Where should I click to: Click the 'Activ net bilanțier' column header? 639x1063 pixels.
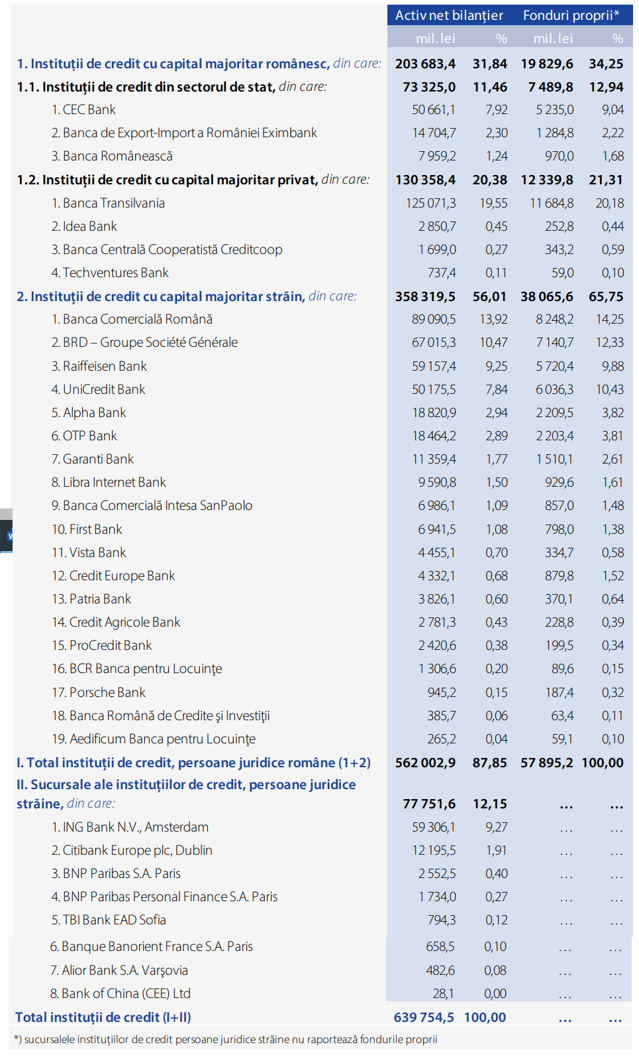click(x=449, y=16)
